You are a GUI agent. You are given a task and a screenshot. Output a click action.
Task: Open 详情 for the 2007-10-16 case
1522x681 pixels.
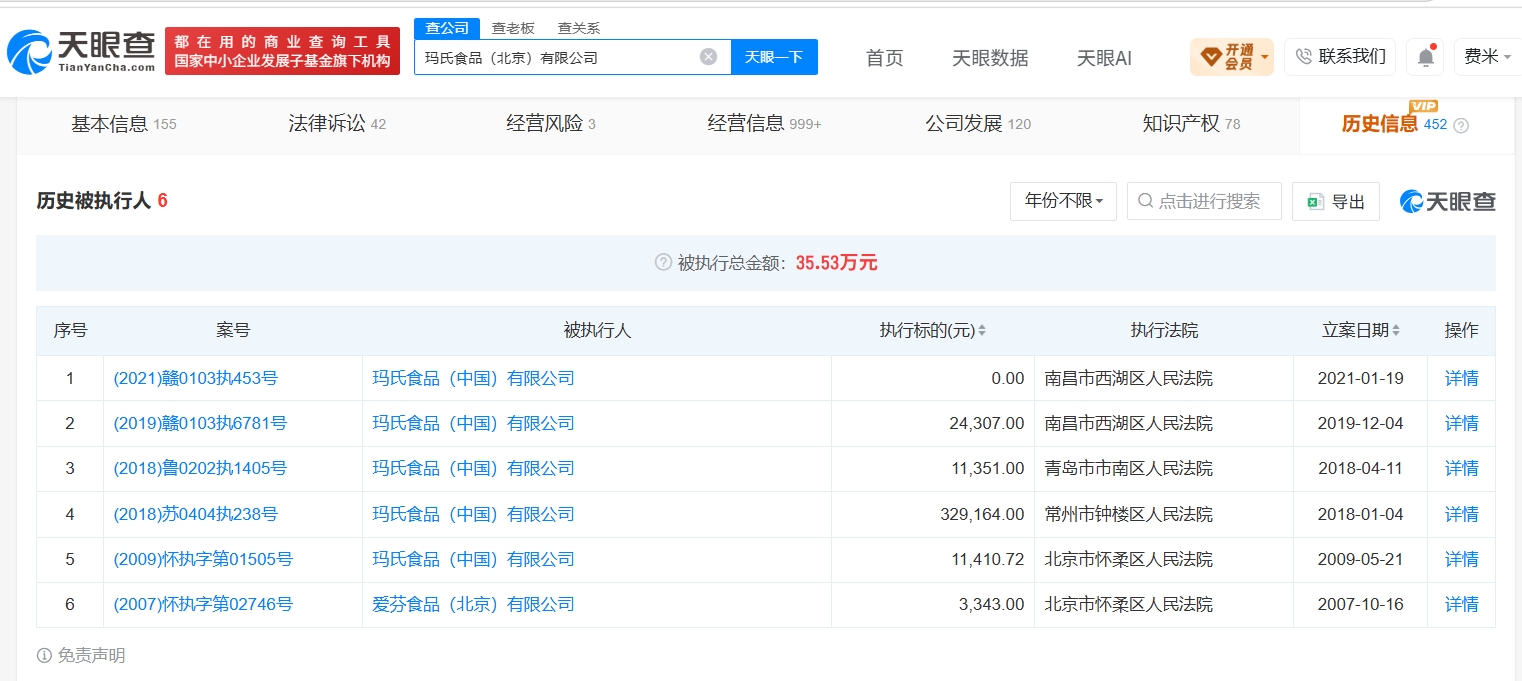tap(1461, 604)
